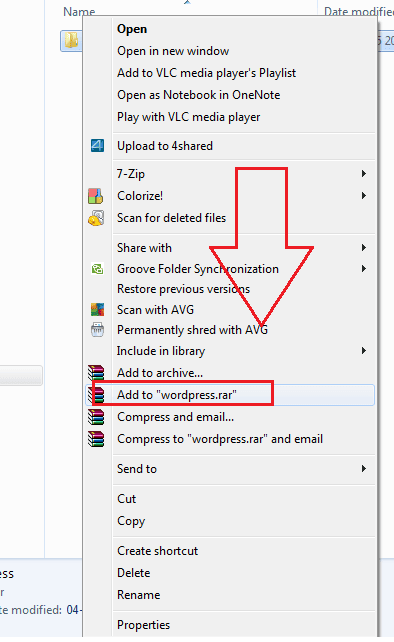
Task: Select Restore previous versions
Action: coord(183,289)
